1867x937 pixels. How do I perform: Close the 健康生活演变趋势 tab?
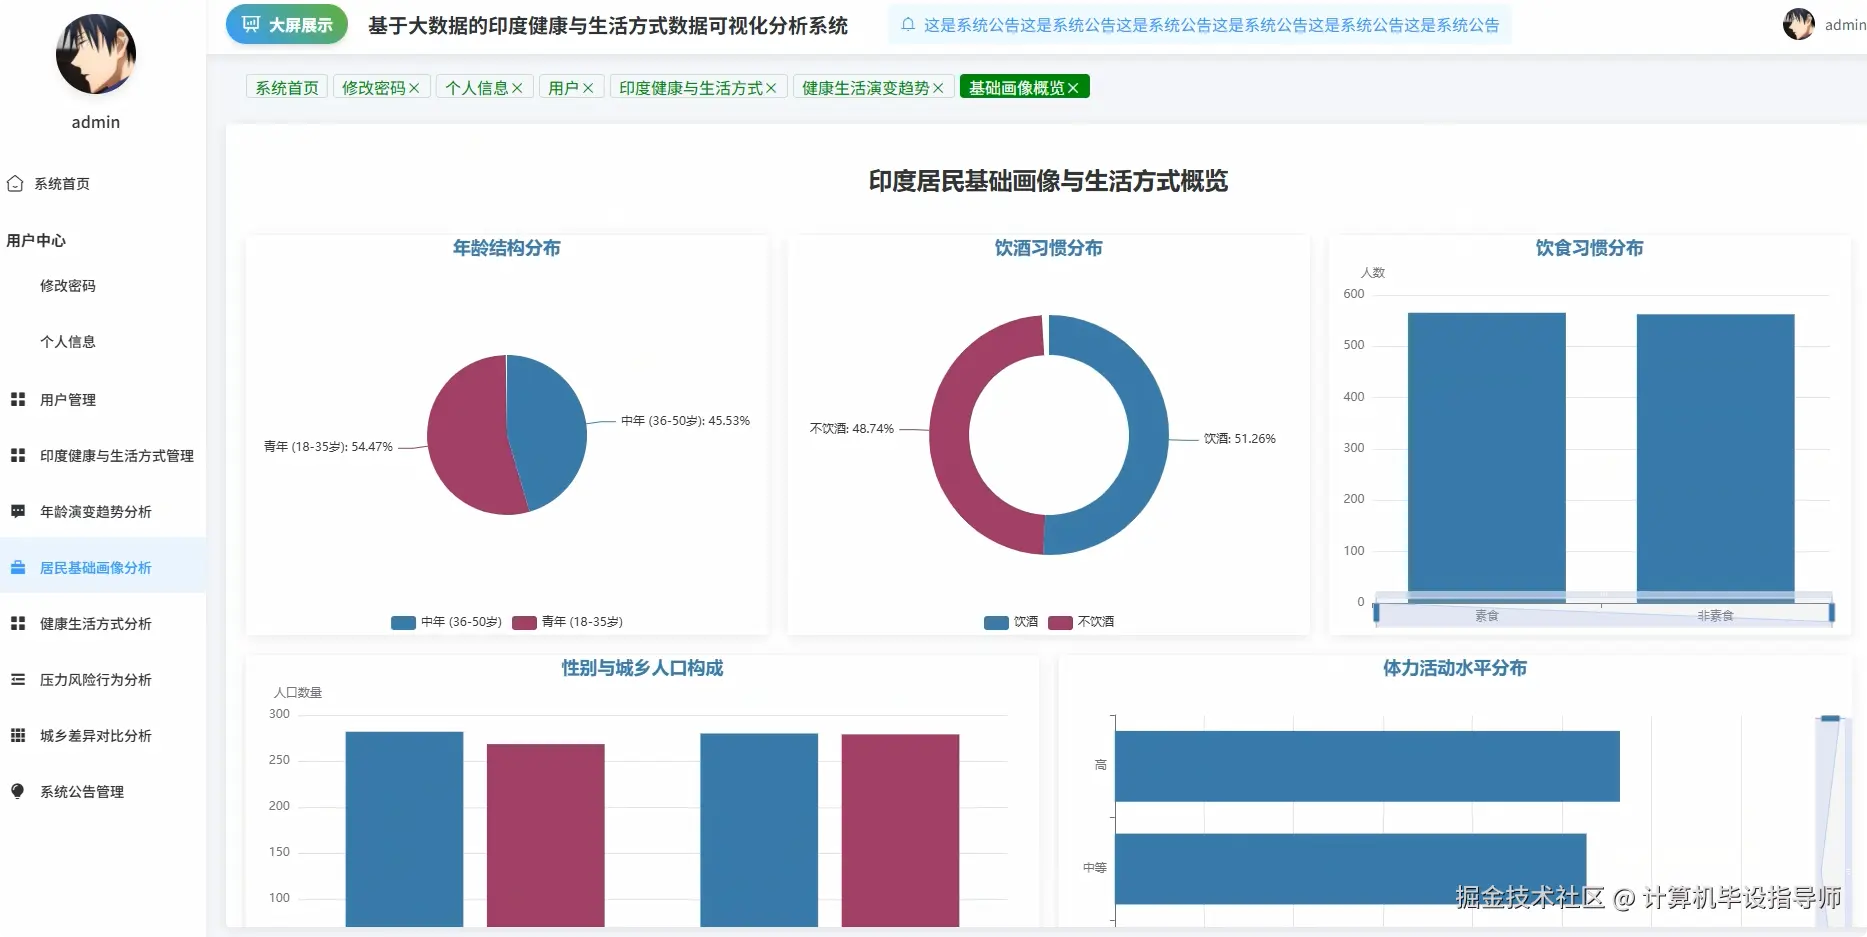938,88
